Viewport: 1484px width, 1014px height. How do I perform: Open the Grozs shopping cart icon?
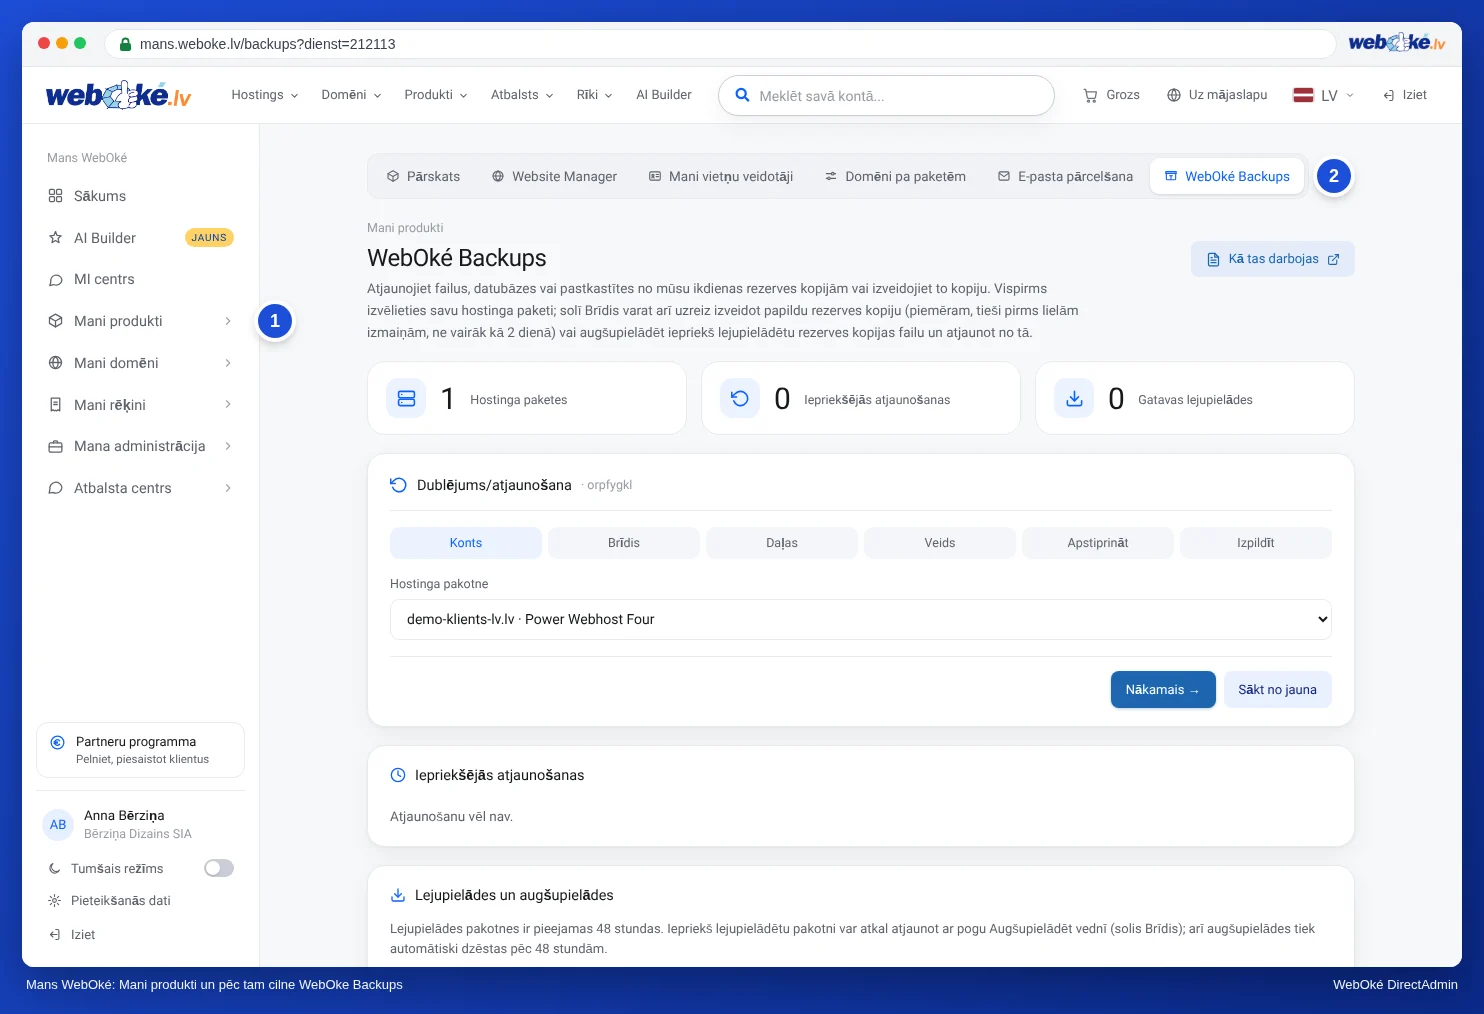click(1090, 95)
